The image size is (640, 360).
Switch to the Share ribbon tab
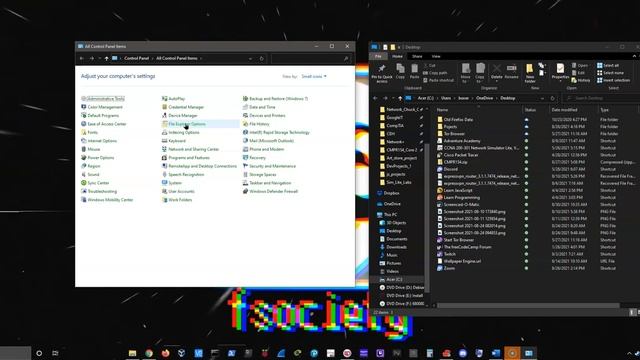pos(417,56)
